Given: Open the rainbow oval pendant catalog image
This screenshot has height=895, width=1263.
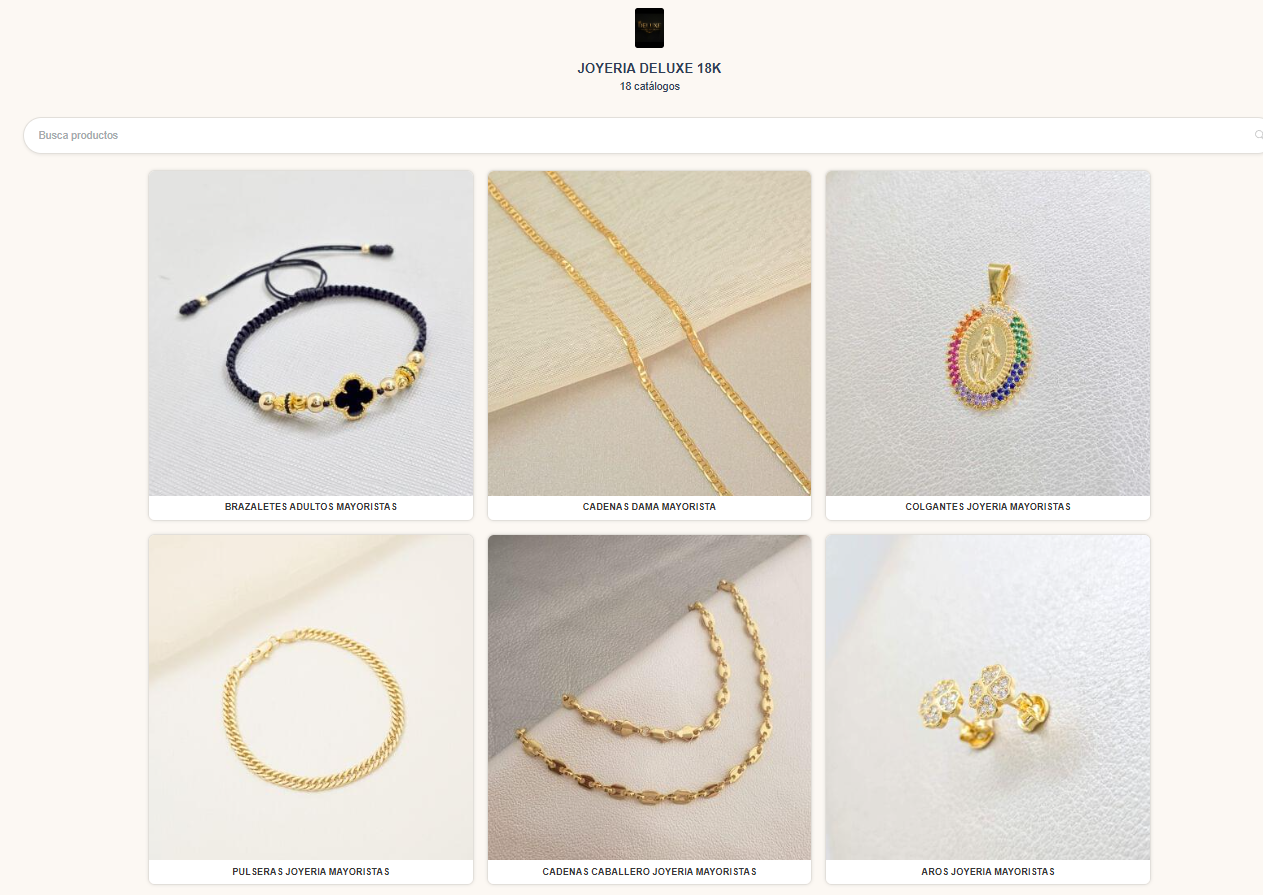Looking at the screenshot, I should click(988, 333).
